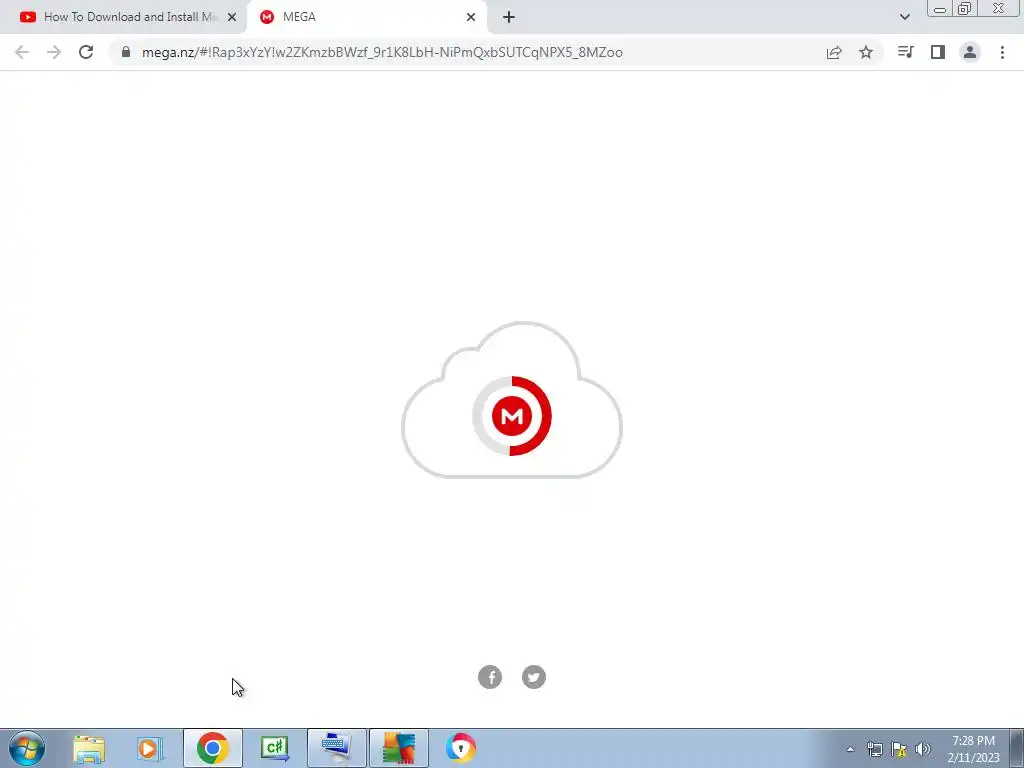View site information via lock icon
This screenshot has width=1024, height=768.
[x=126, y=52]
